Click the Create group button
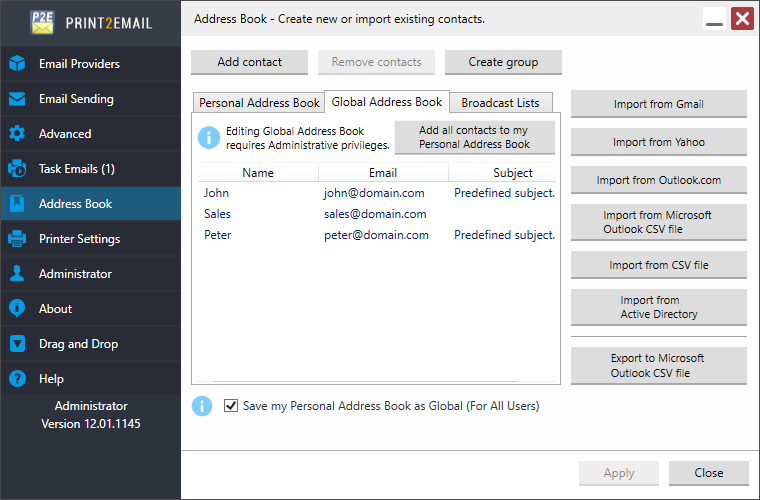The image size is (760, 500). pos(503,62)
